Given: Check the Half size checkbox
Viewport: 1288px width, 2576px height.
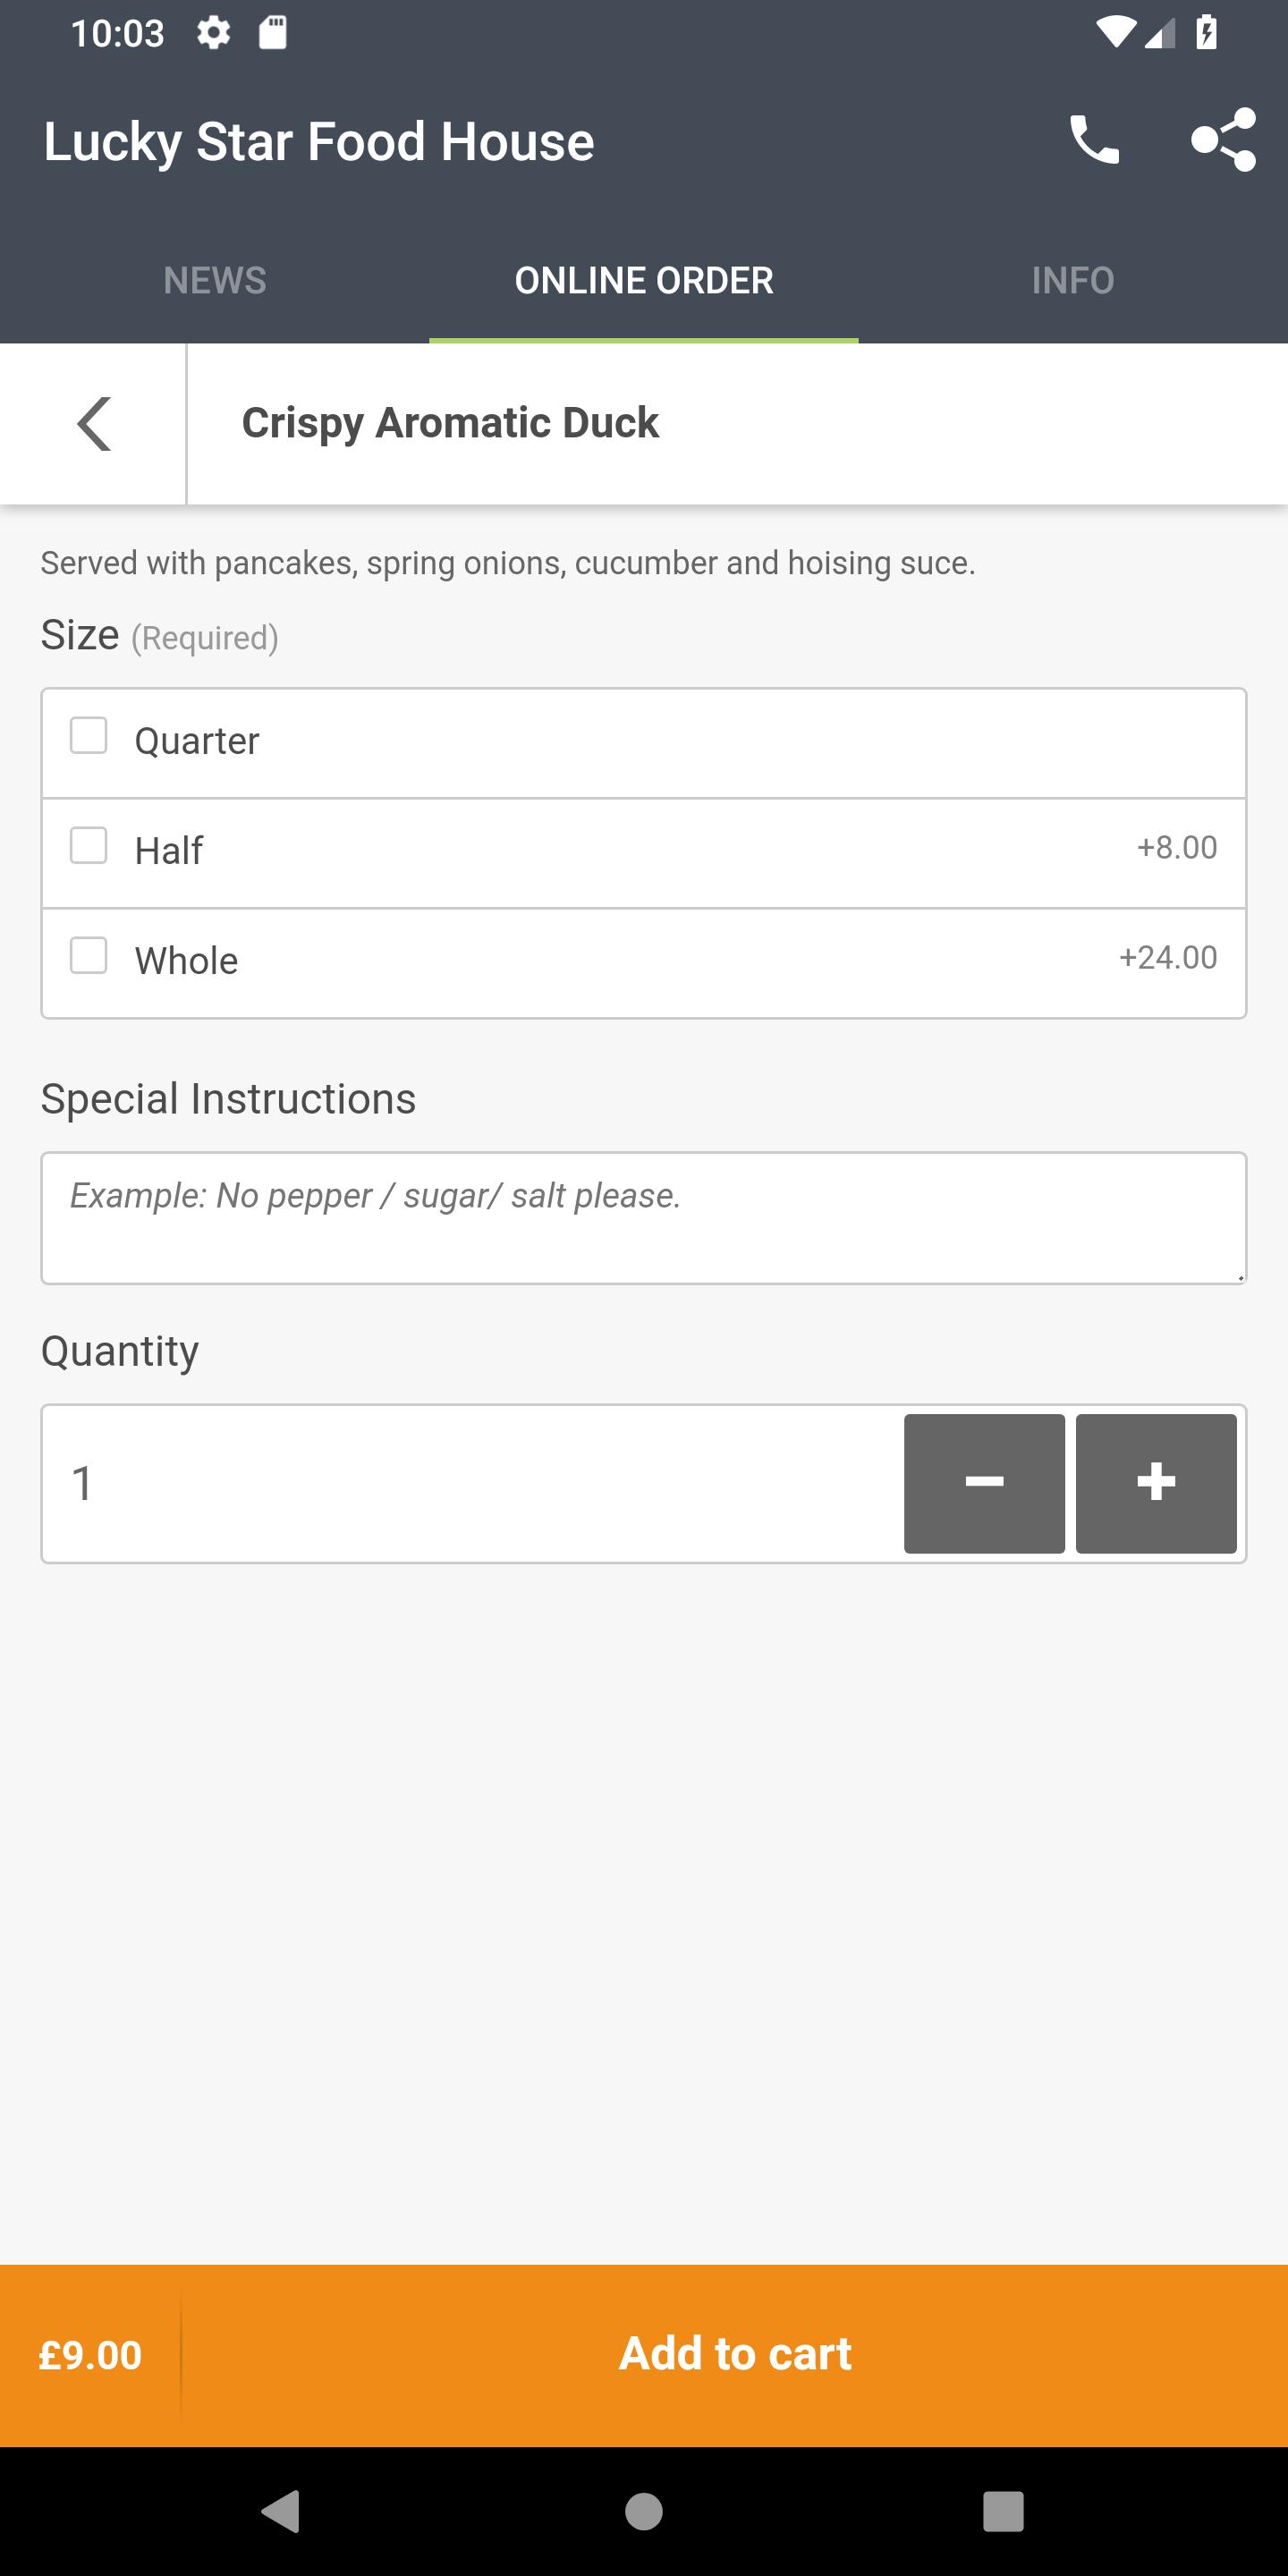Looking at the screenshot, I should [x=89, y=845].
